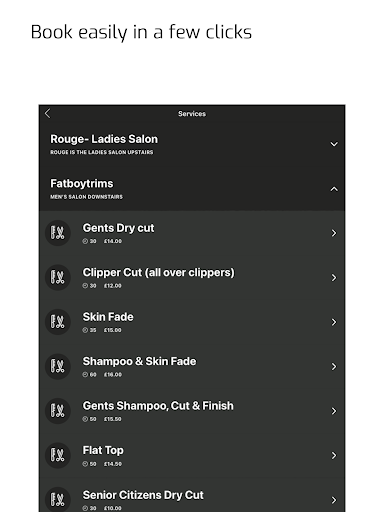The width and height of the screenshot is (384, 512).
Task: Select the Shampoo & Skin Fade service
Action: click(192, 366)
